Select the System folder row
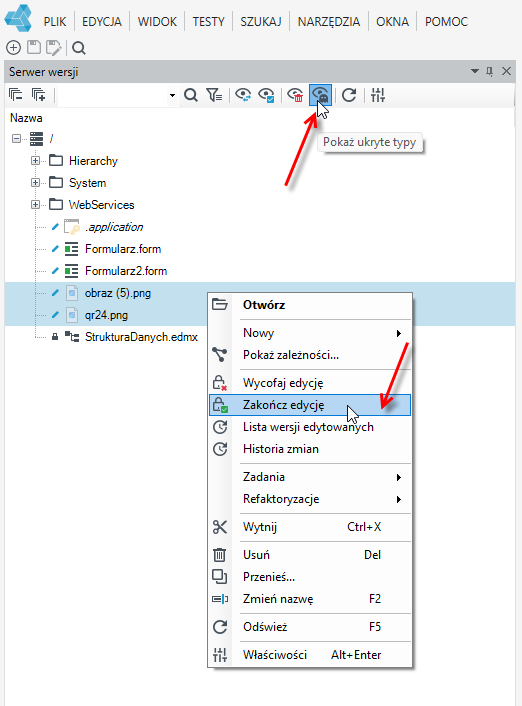The width and height of the screenshot is (522, 706). (87, 183)
